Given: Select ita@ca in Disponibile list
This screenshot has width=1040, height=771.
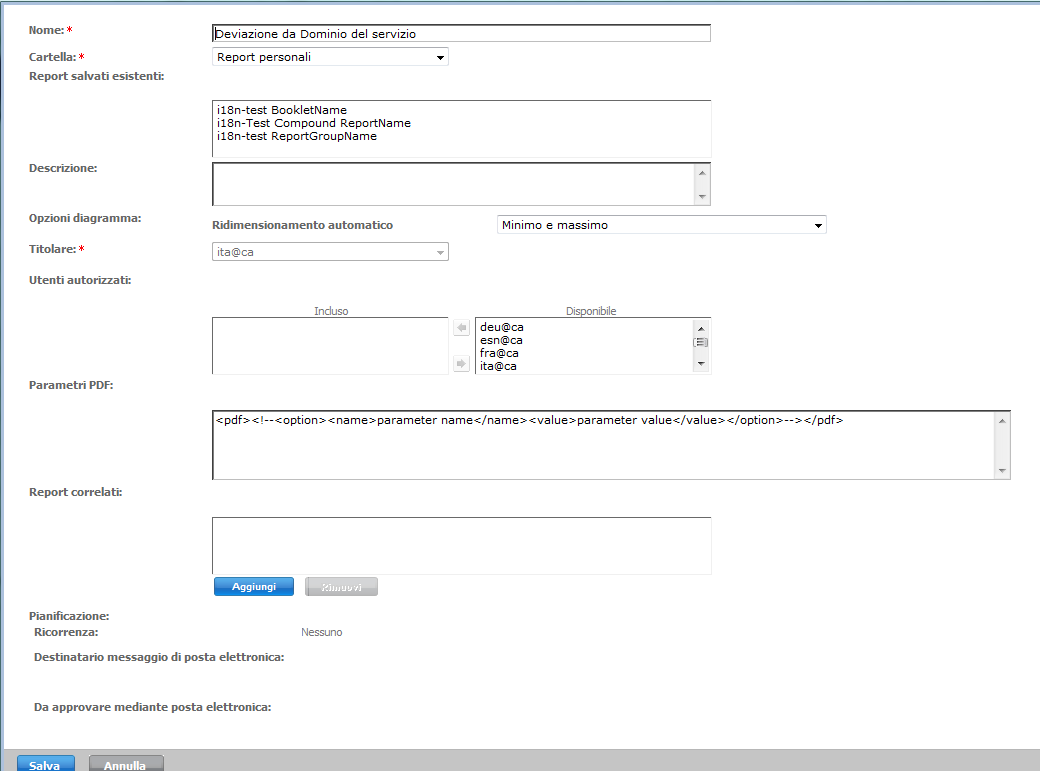Looking at the screenshot, I should (x=498, y=366).
